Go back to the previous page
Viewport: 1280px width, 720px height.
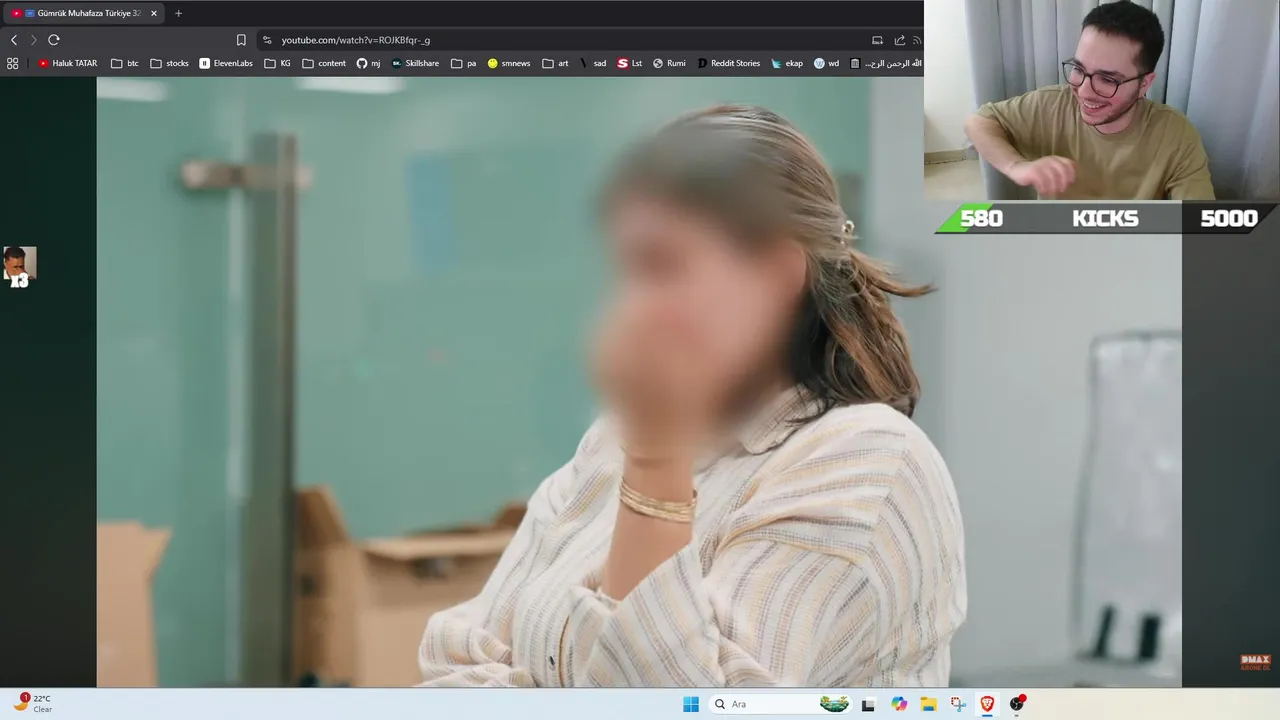(14, 40)
